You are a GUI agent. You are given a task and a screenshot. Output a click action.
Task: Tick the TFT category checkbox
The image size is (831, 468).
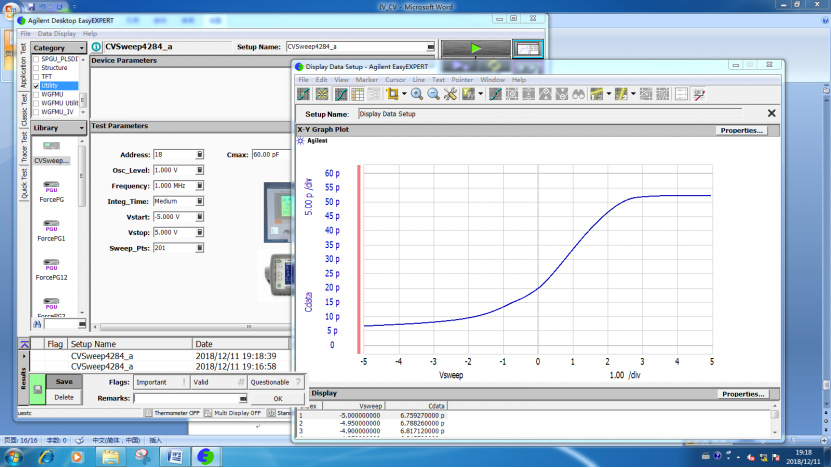[36, 77]
